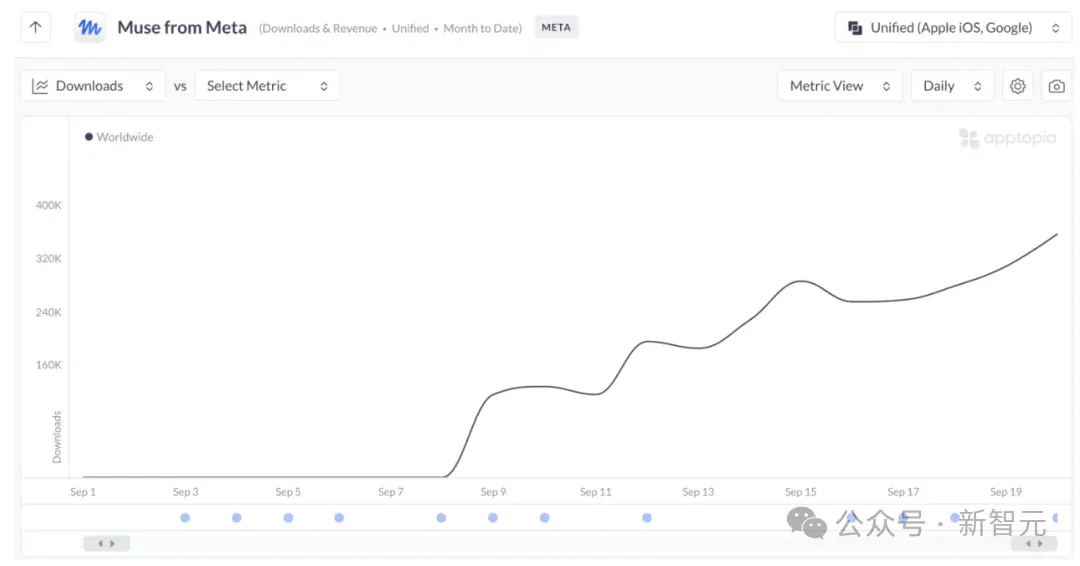Open chart settings gear icon
This screenshot has height=566, width=1080.
1017,86
